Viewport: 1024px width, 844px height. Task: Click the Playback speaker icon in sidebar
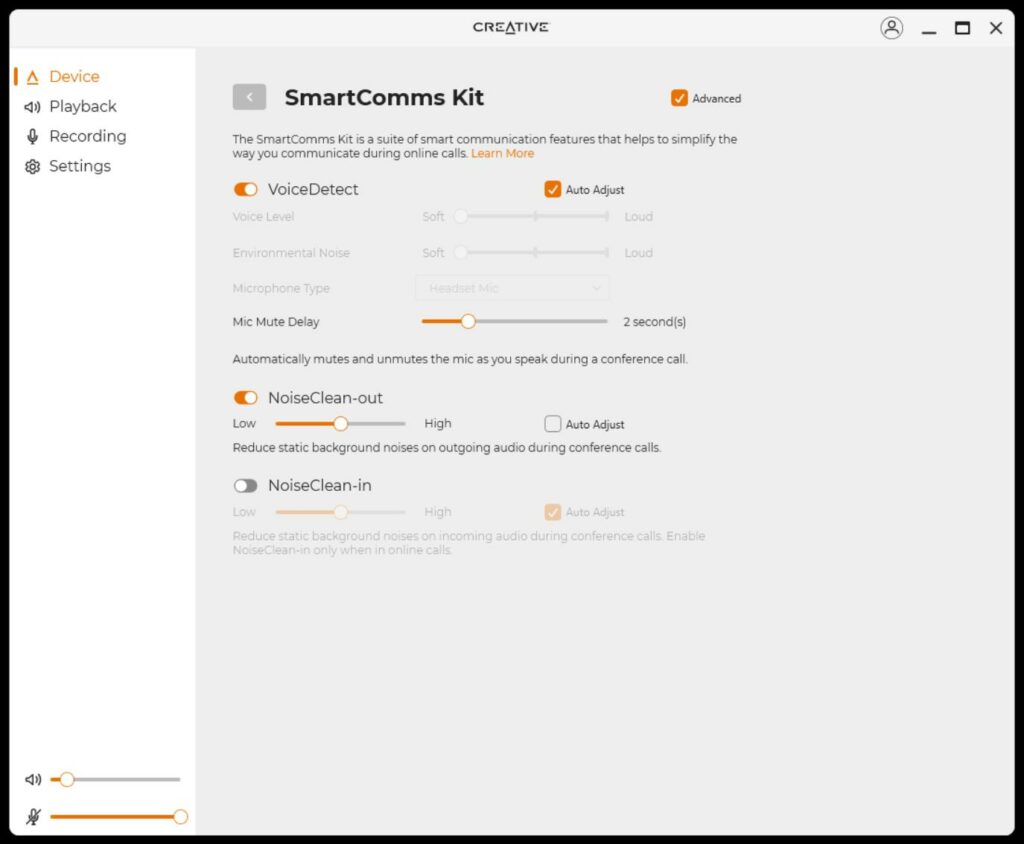pos(32,107)
